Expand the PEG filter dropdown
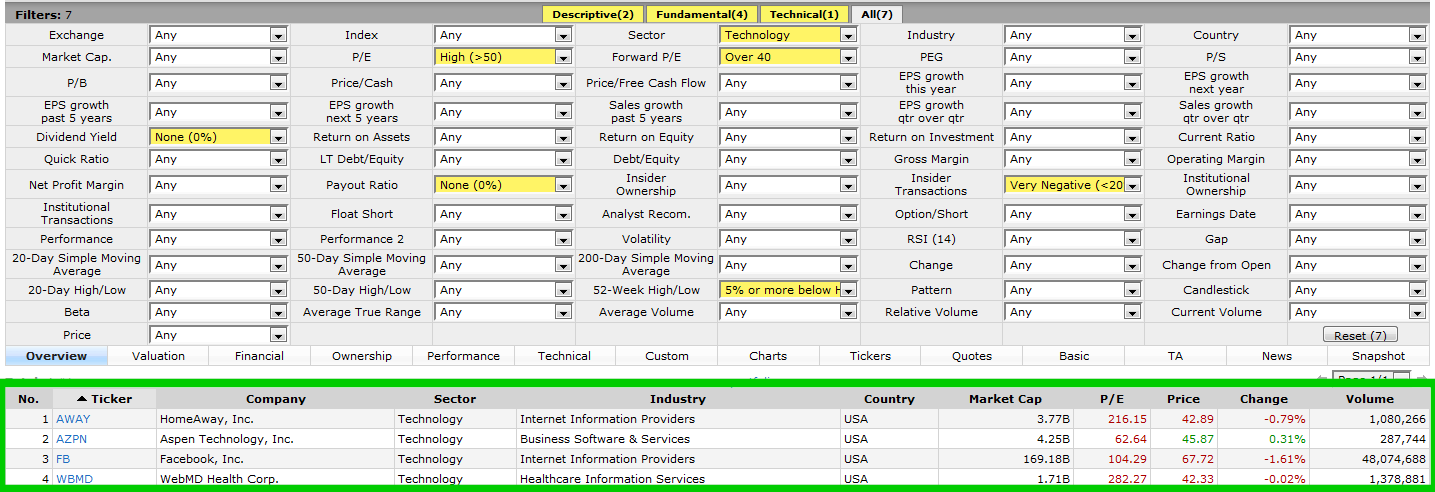 [x=1073, y=57]
